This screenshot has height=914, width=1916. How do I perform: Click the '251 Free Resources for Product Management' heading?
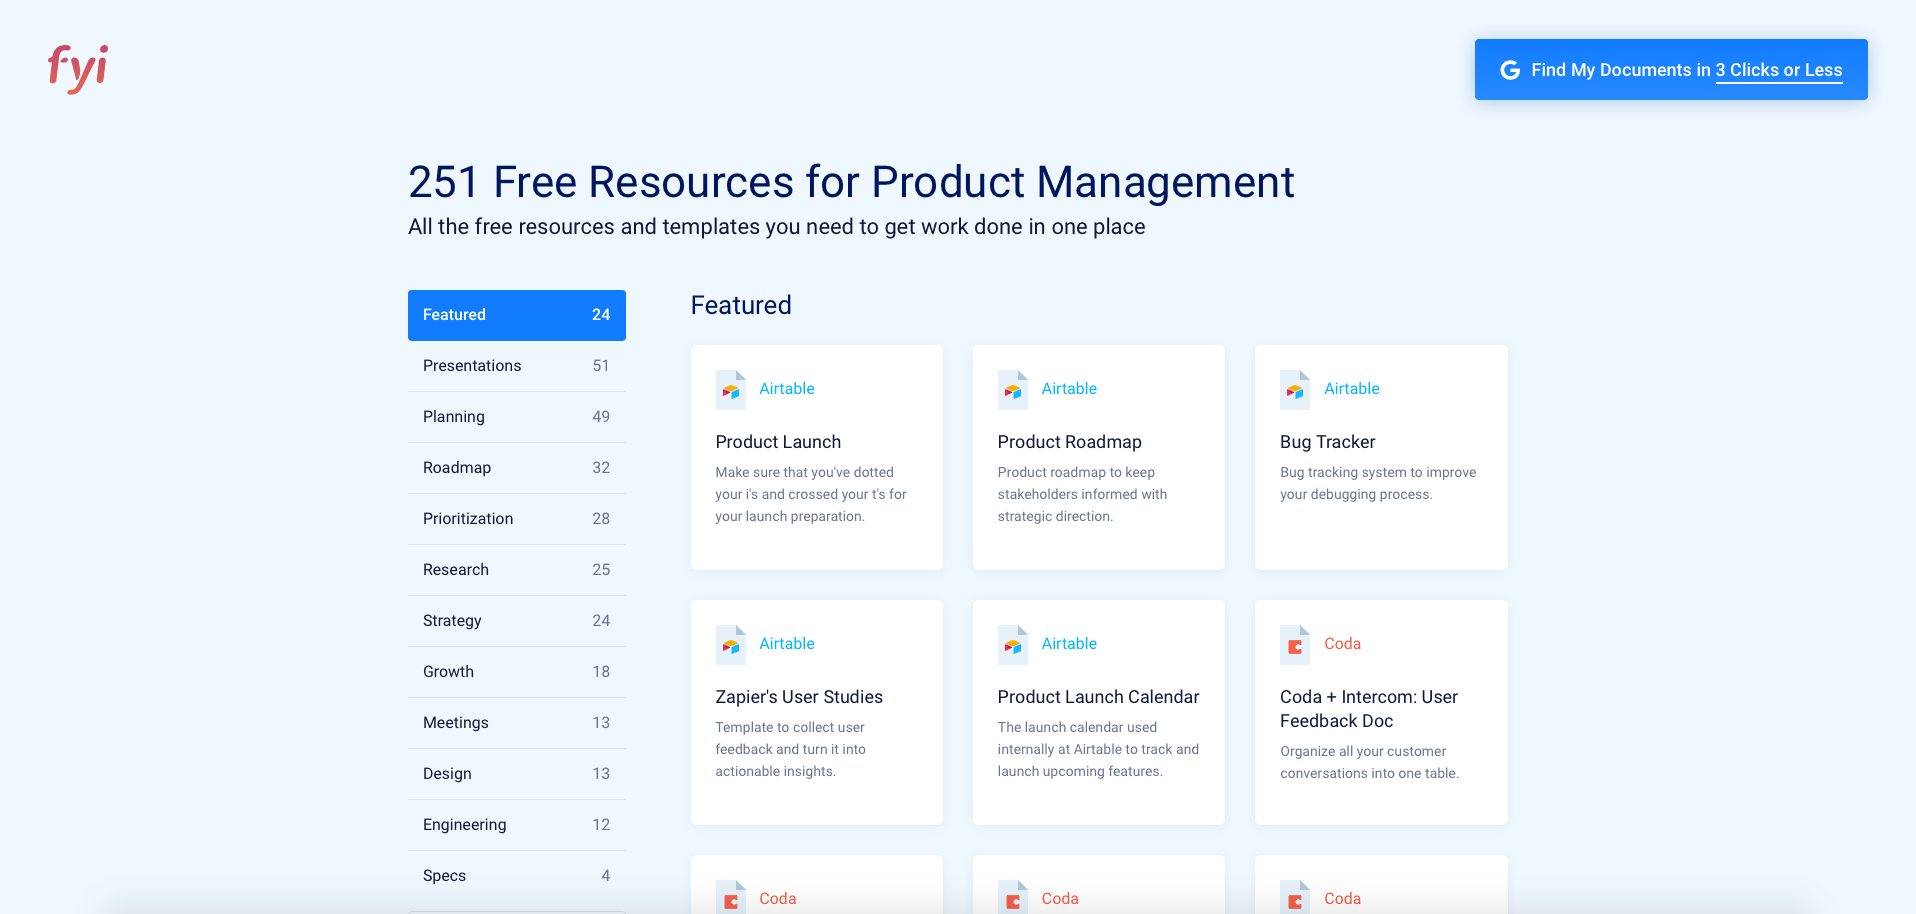(x=851, y=182)
